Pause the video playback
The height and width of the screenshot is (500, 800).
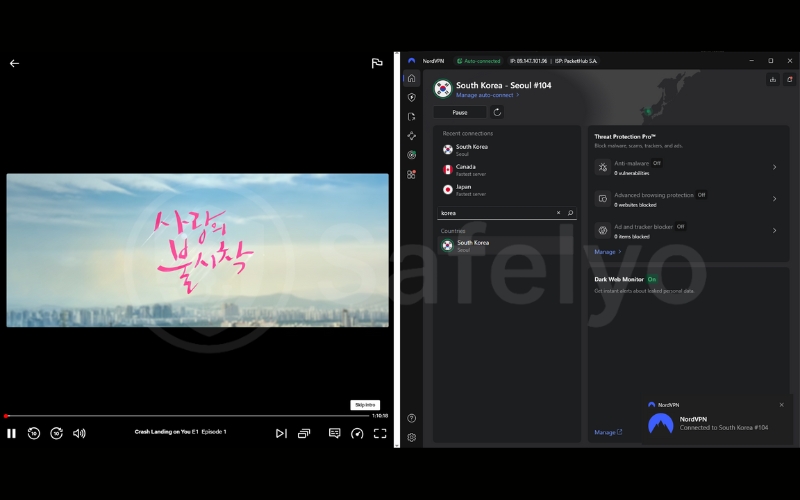[11, 433]
